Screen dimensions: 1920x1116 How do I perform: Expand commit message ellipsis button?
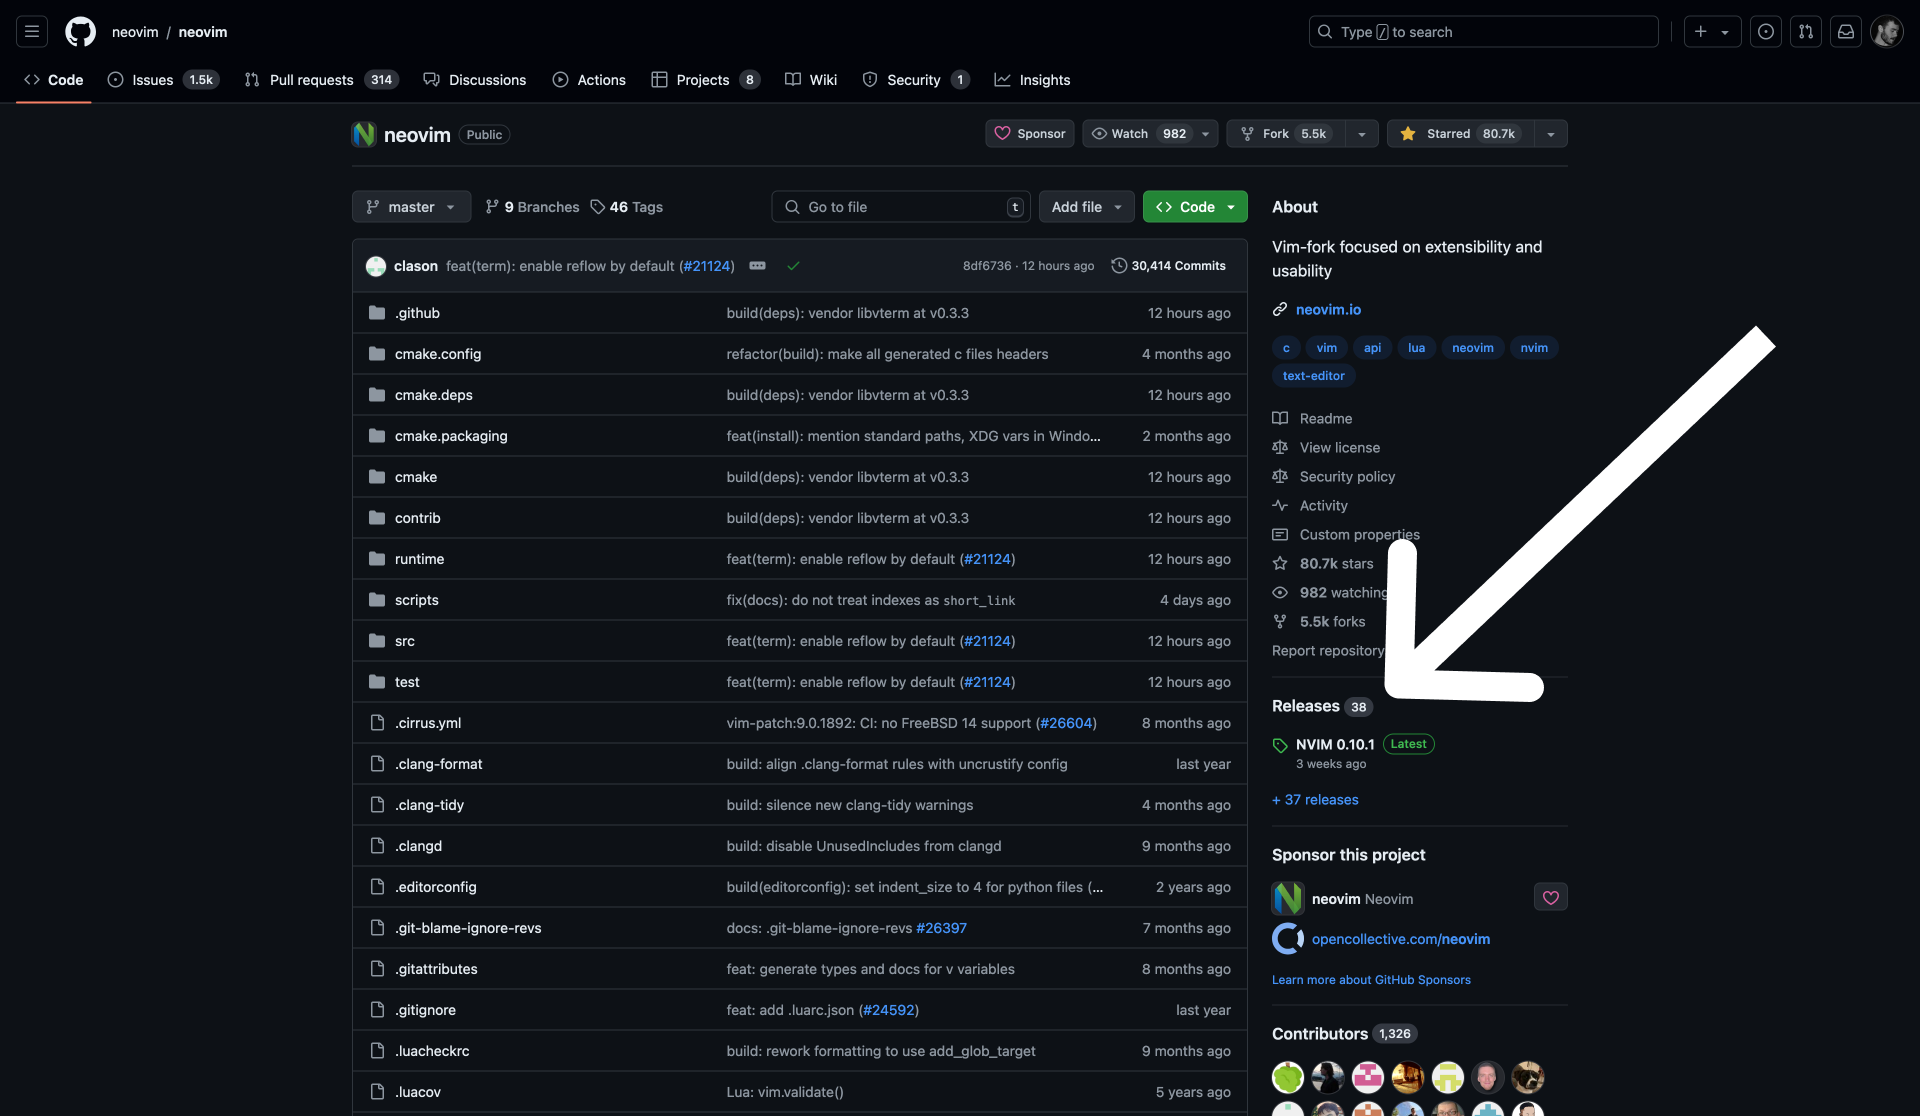pyautogui.click(x=758, y=266)
